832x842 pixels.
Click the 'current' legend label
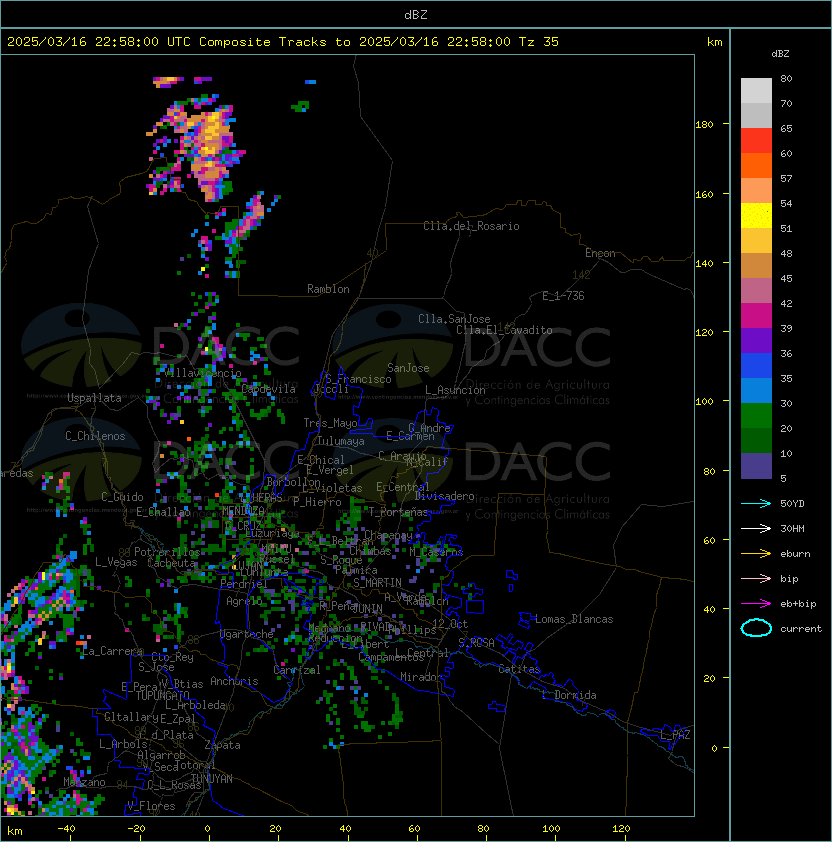pos(801,629)
